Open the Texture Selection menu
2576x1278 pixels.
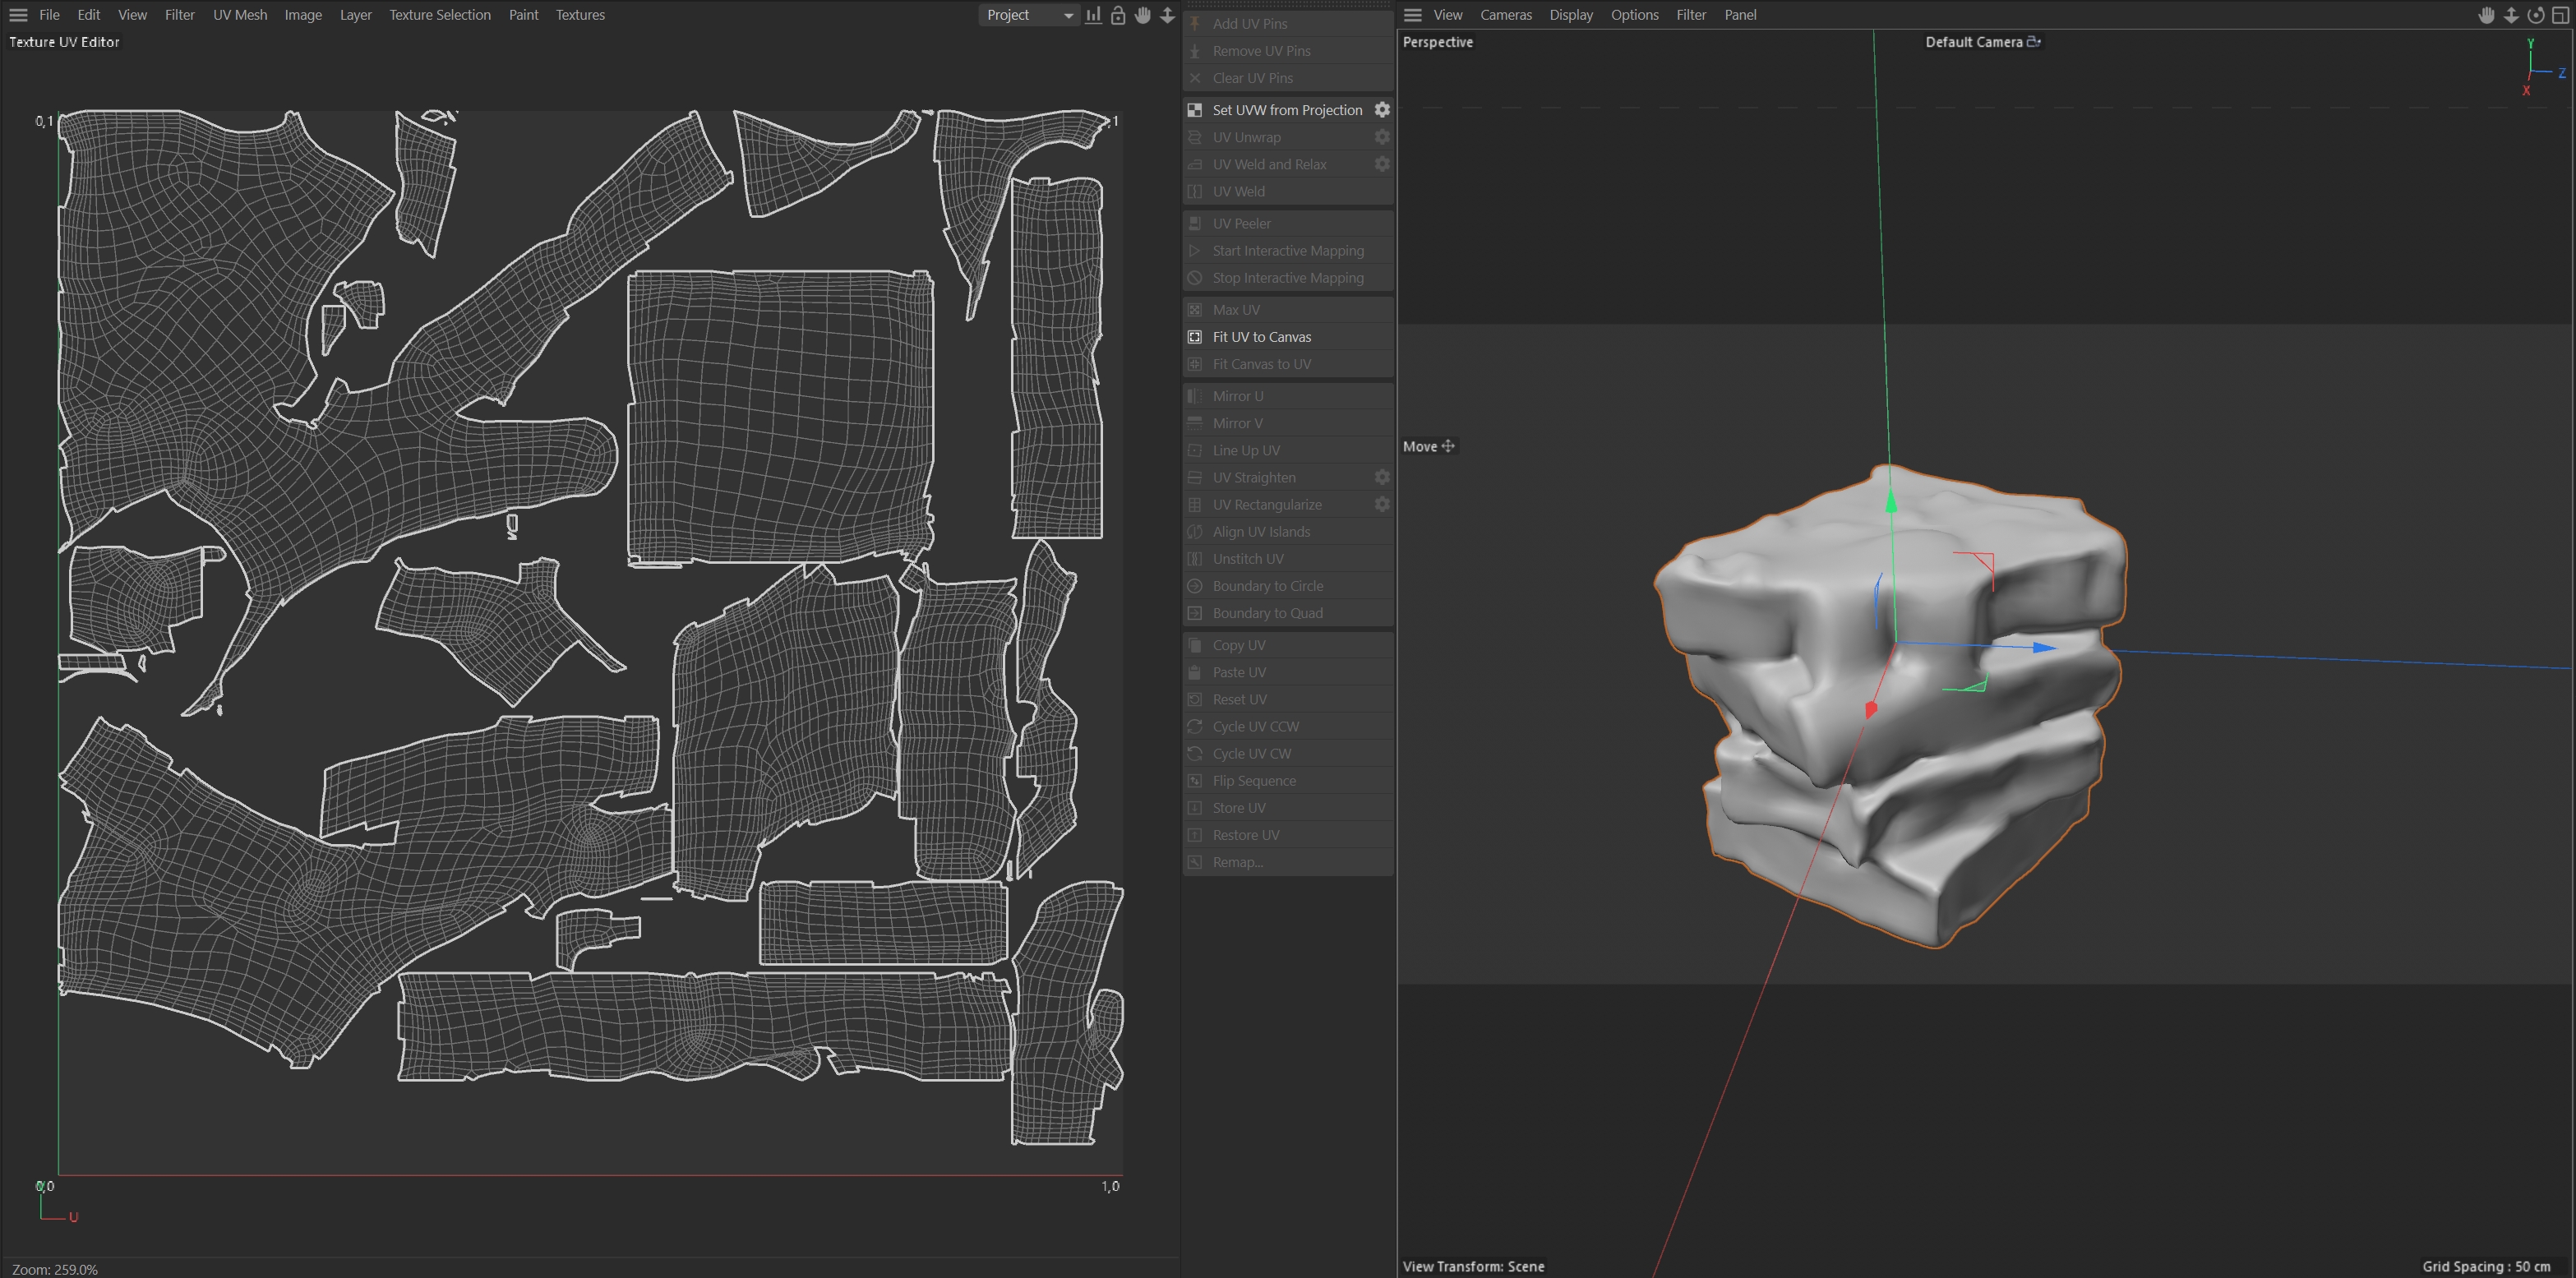tap(439, 15)
